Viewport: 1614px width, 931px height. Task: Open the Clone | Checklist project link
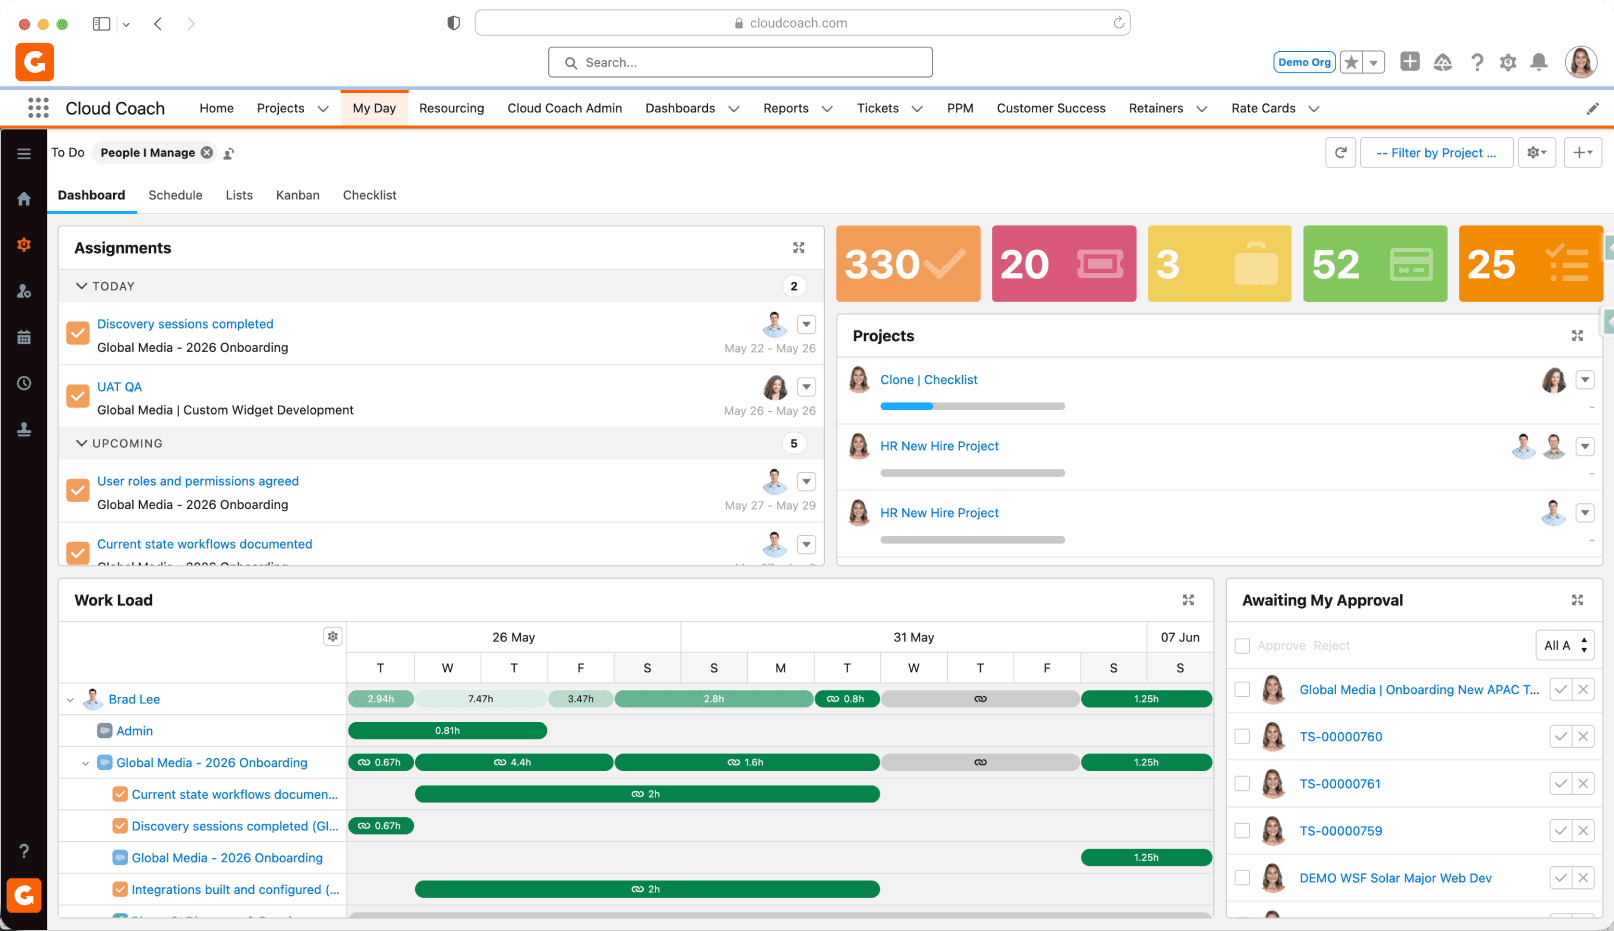coord(929,380)
